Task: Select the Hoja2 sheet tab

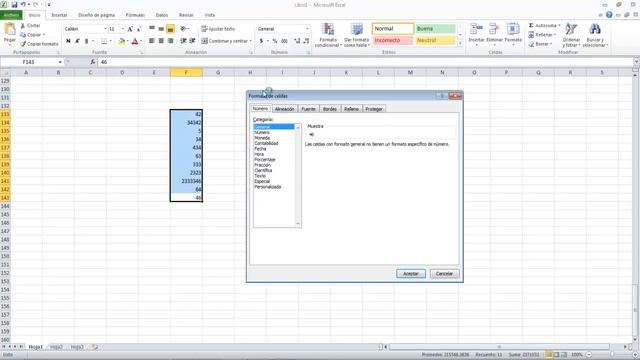Action: tap(56, 347)
